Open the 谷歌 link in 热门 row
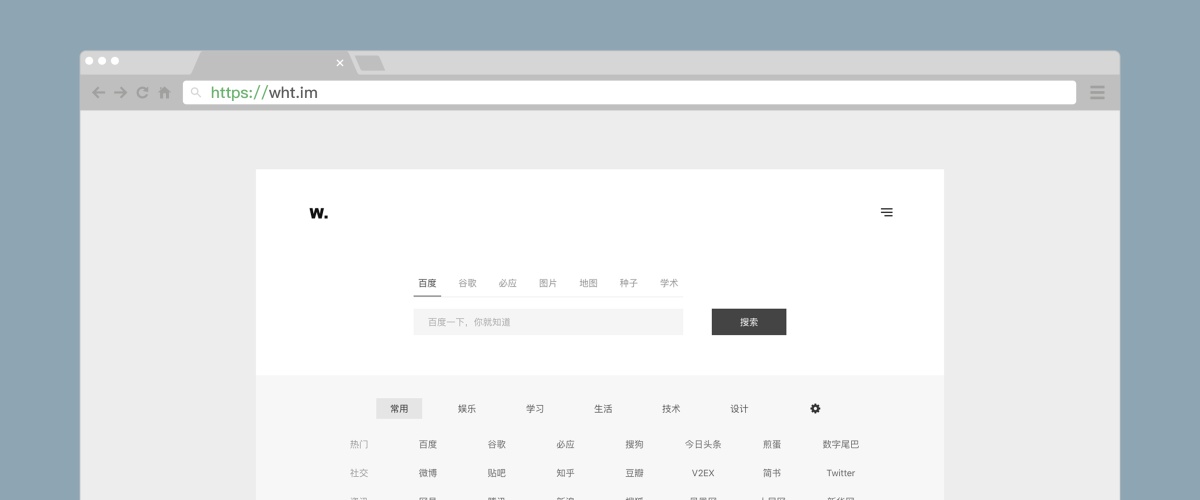This screenshot has width=1200, height=500. point(497,444)
